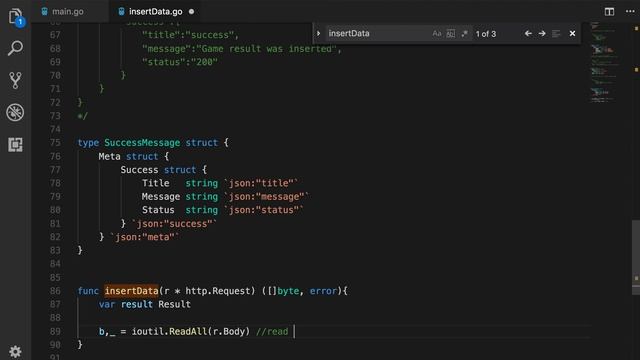Toggle Match Whole Word option
Viewport: 640px width, 360px height.
pyautogui.click(x=451, y=33)
